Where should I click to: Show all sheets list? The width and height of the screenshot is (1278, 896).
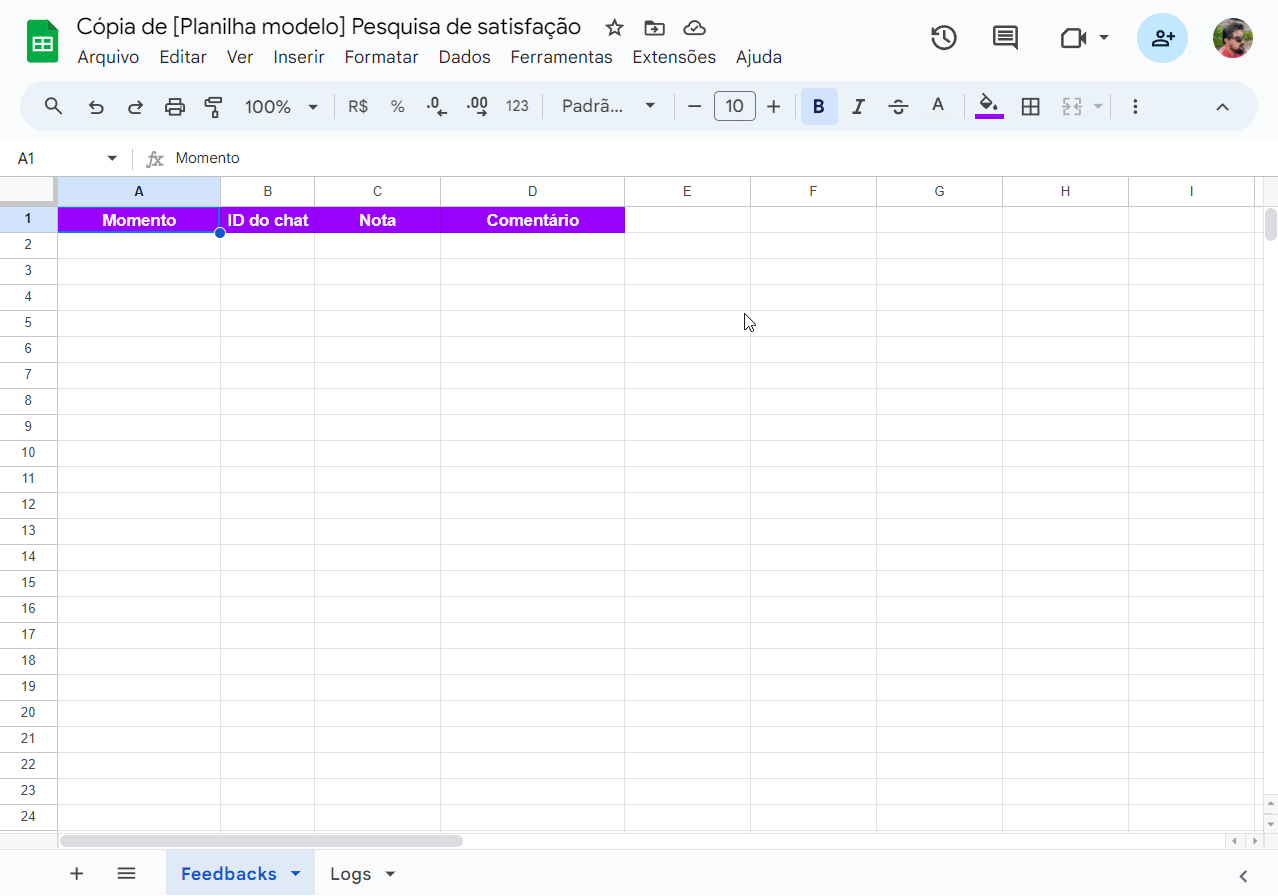tap(126, 873)
